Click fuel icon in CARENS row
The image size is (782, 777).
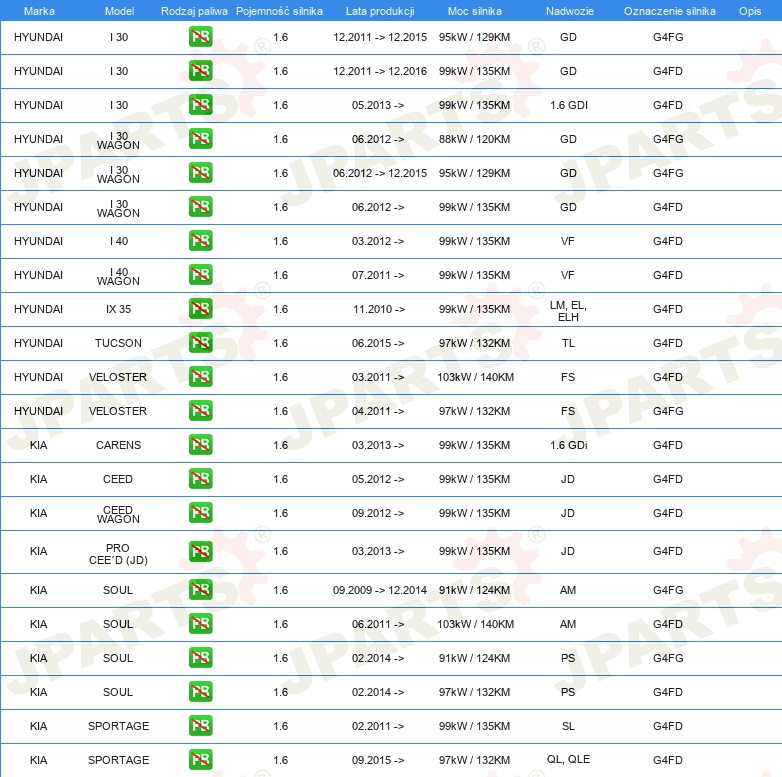200,444
